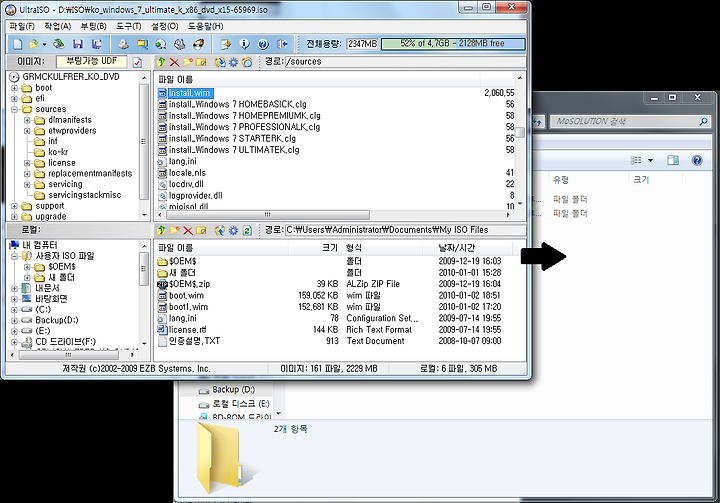Click the help icon in Explorer window
The height and width of the screenshot is (503, 720).
(697, 160)
